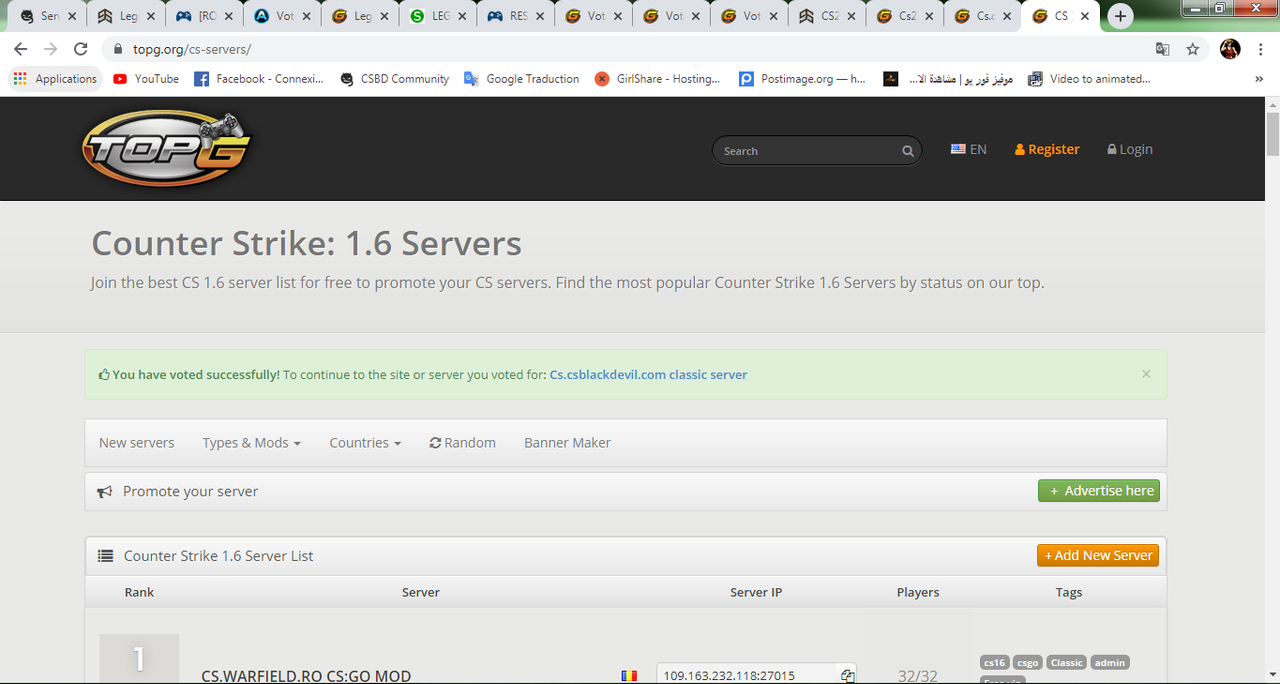
Task: Open the CSBD Community bookmark
Action: (x=394, y=79)
